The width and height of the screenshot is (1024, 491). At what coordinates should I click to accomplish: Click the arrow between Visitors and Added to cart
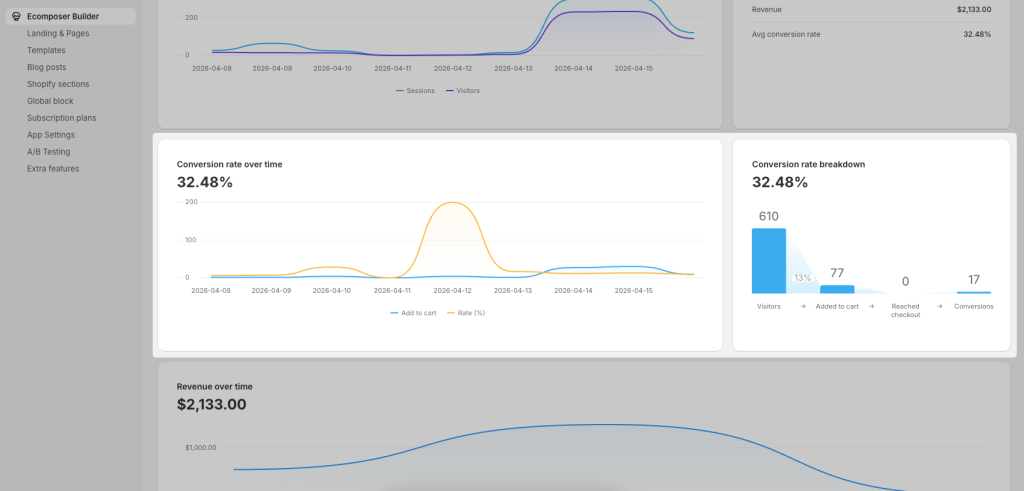tap(803, 307)
